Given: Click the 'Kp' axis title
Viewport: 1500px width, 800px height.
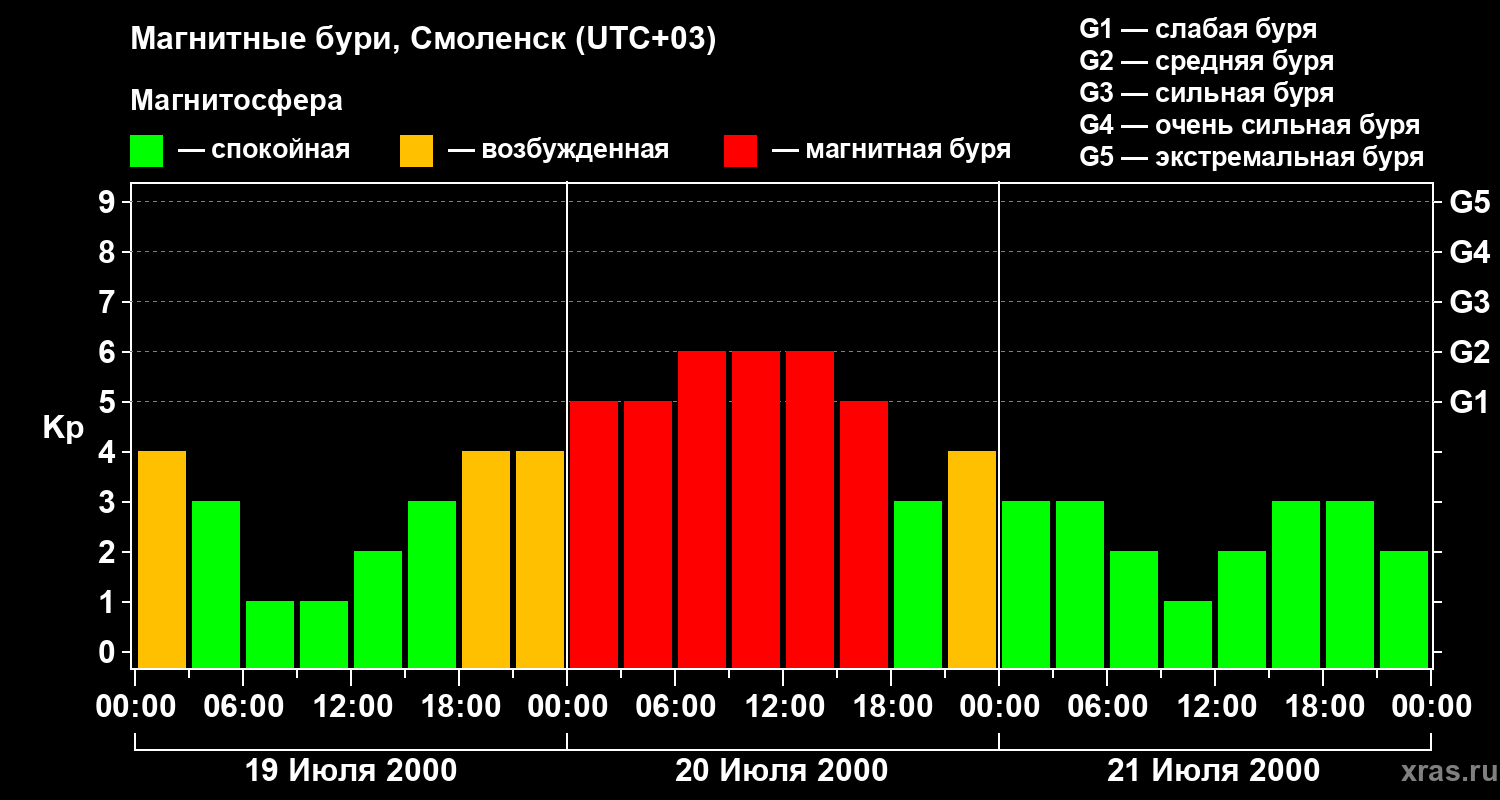Looking at the screenshot, I should 63,428.
